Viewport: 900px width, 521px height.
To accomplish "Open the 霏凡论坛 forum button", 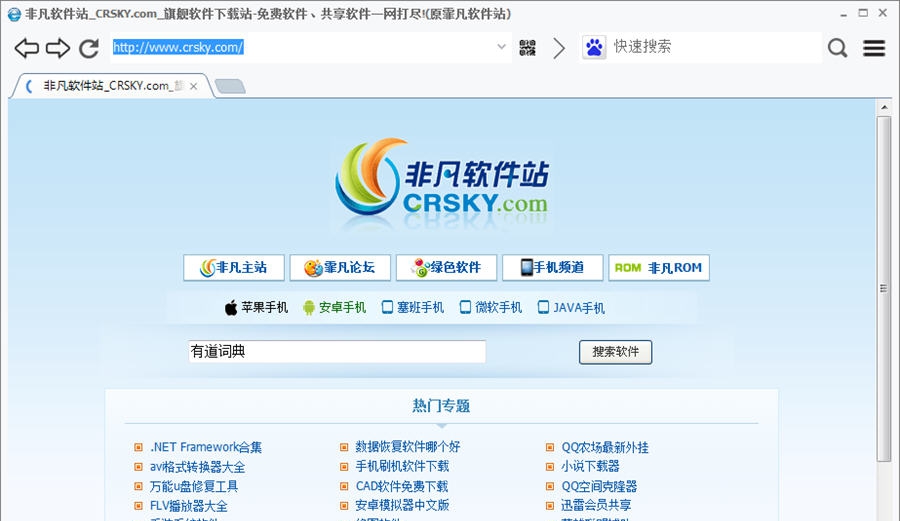I will tap(340, 267).
